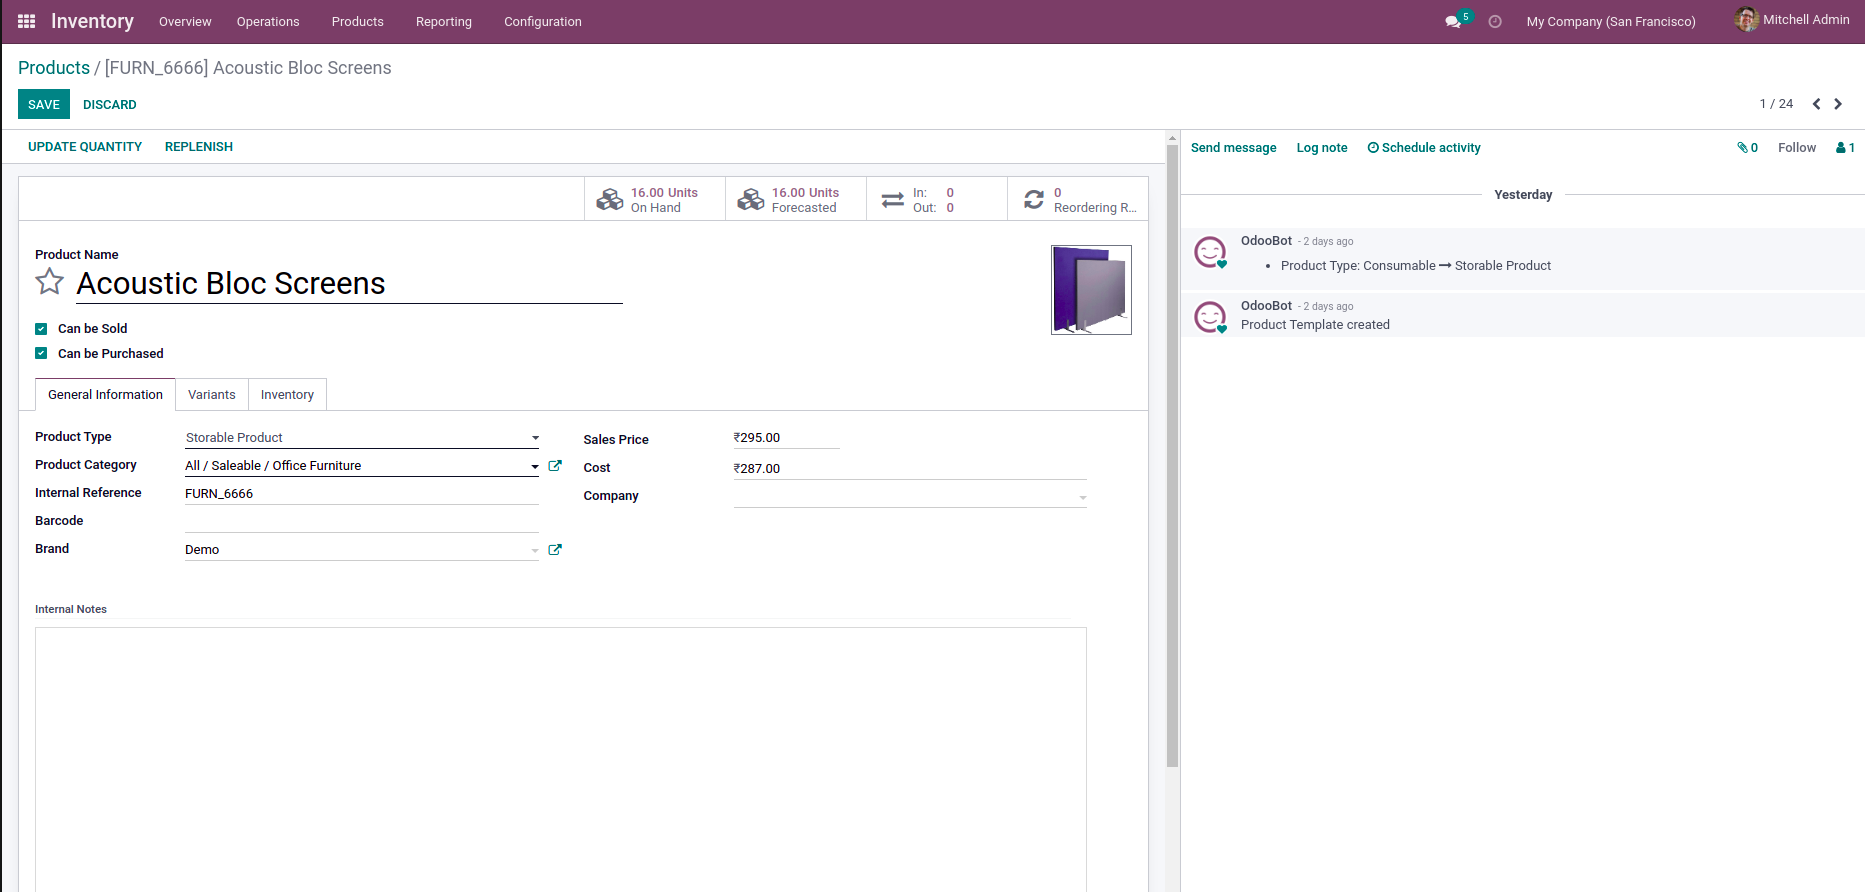Open Reporting menu

pyautogui.click(x=444, y=21)
